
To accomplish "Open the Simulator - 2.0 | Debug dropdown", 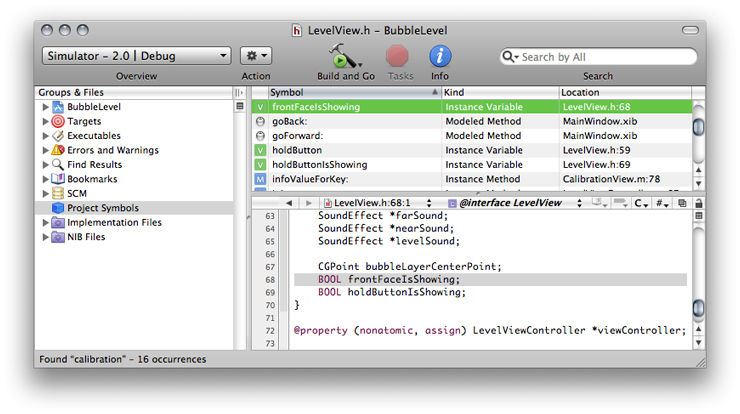I will coord(137,56).
